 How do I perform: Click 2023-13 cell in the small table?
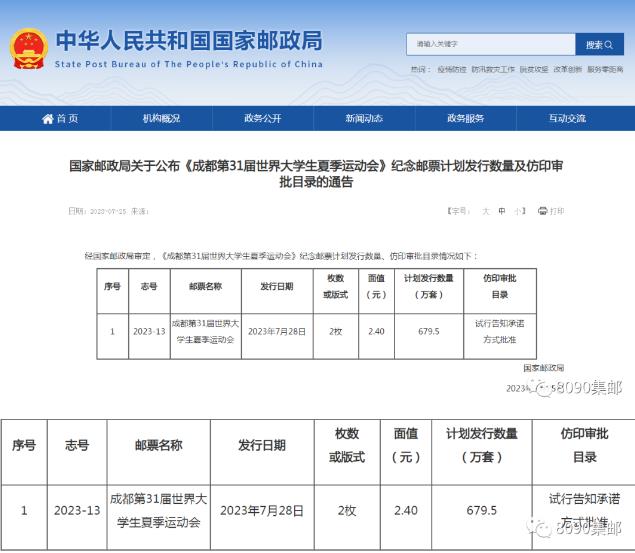tap(149, 332)
